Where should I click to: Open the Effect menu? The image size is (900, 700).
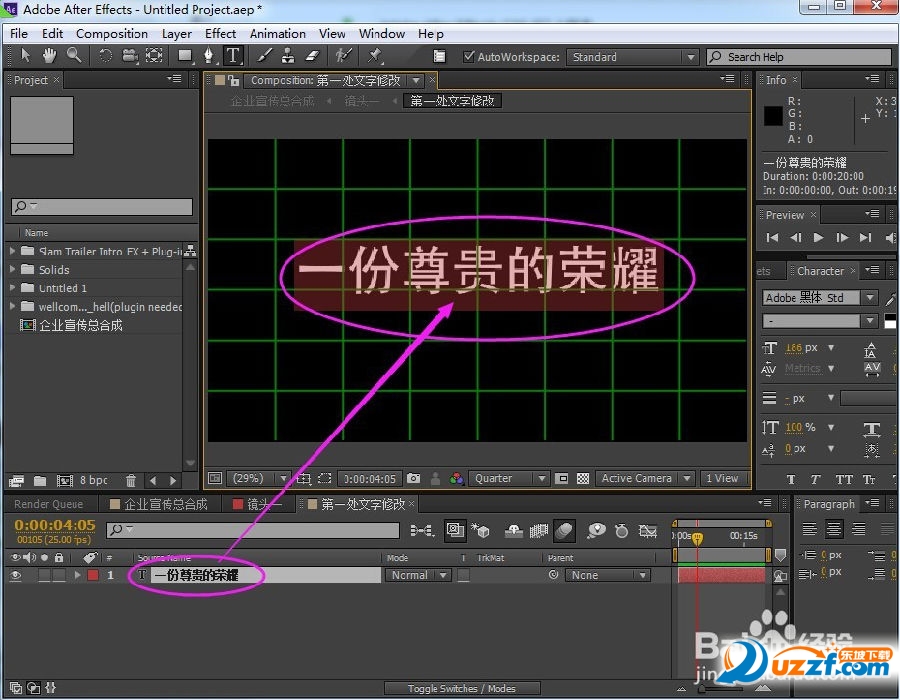[220, 34]
